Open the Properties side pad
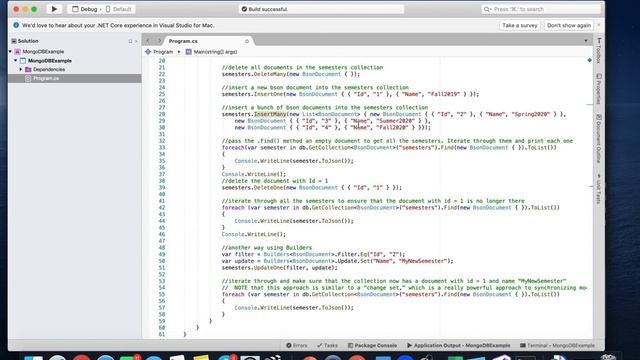Viewport: 640px width, 360px height. pyautogui.click(x=599, y=89)
